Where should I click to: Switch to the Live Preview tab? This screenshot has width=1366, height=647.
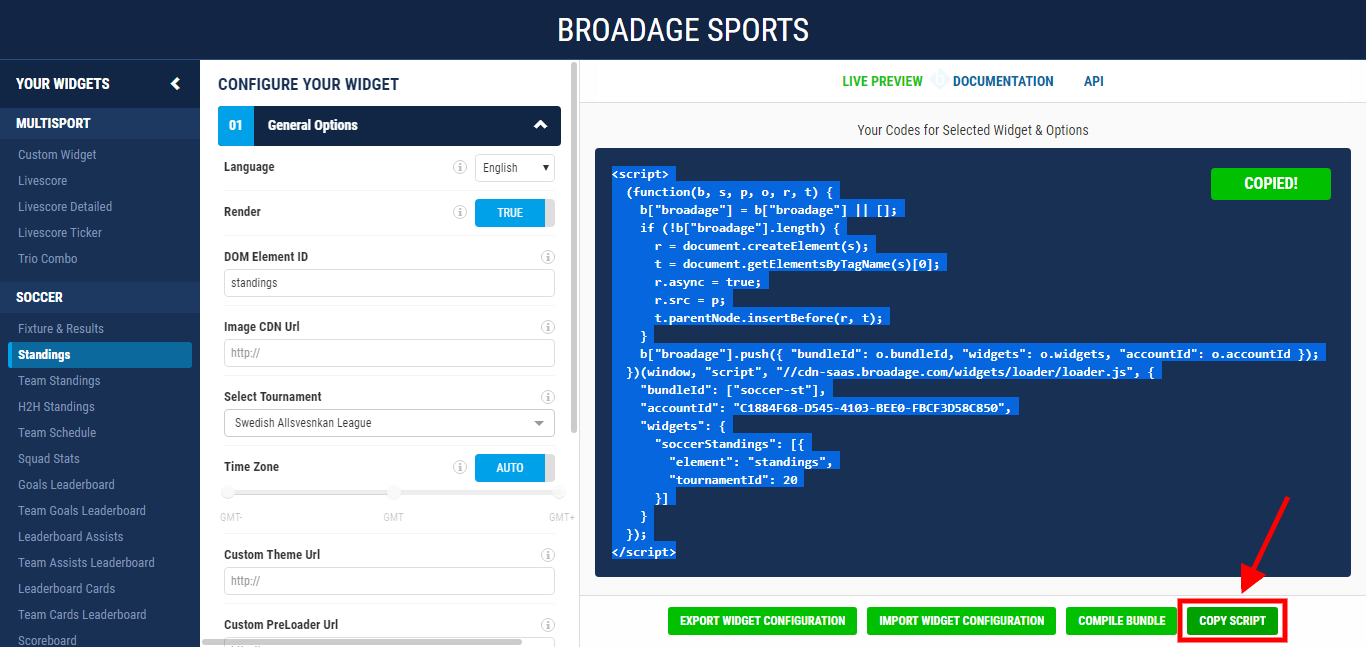click(882, 82)
